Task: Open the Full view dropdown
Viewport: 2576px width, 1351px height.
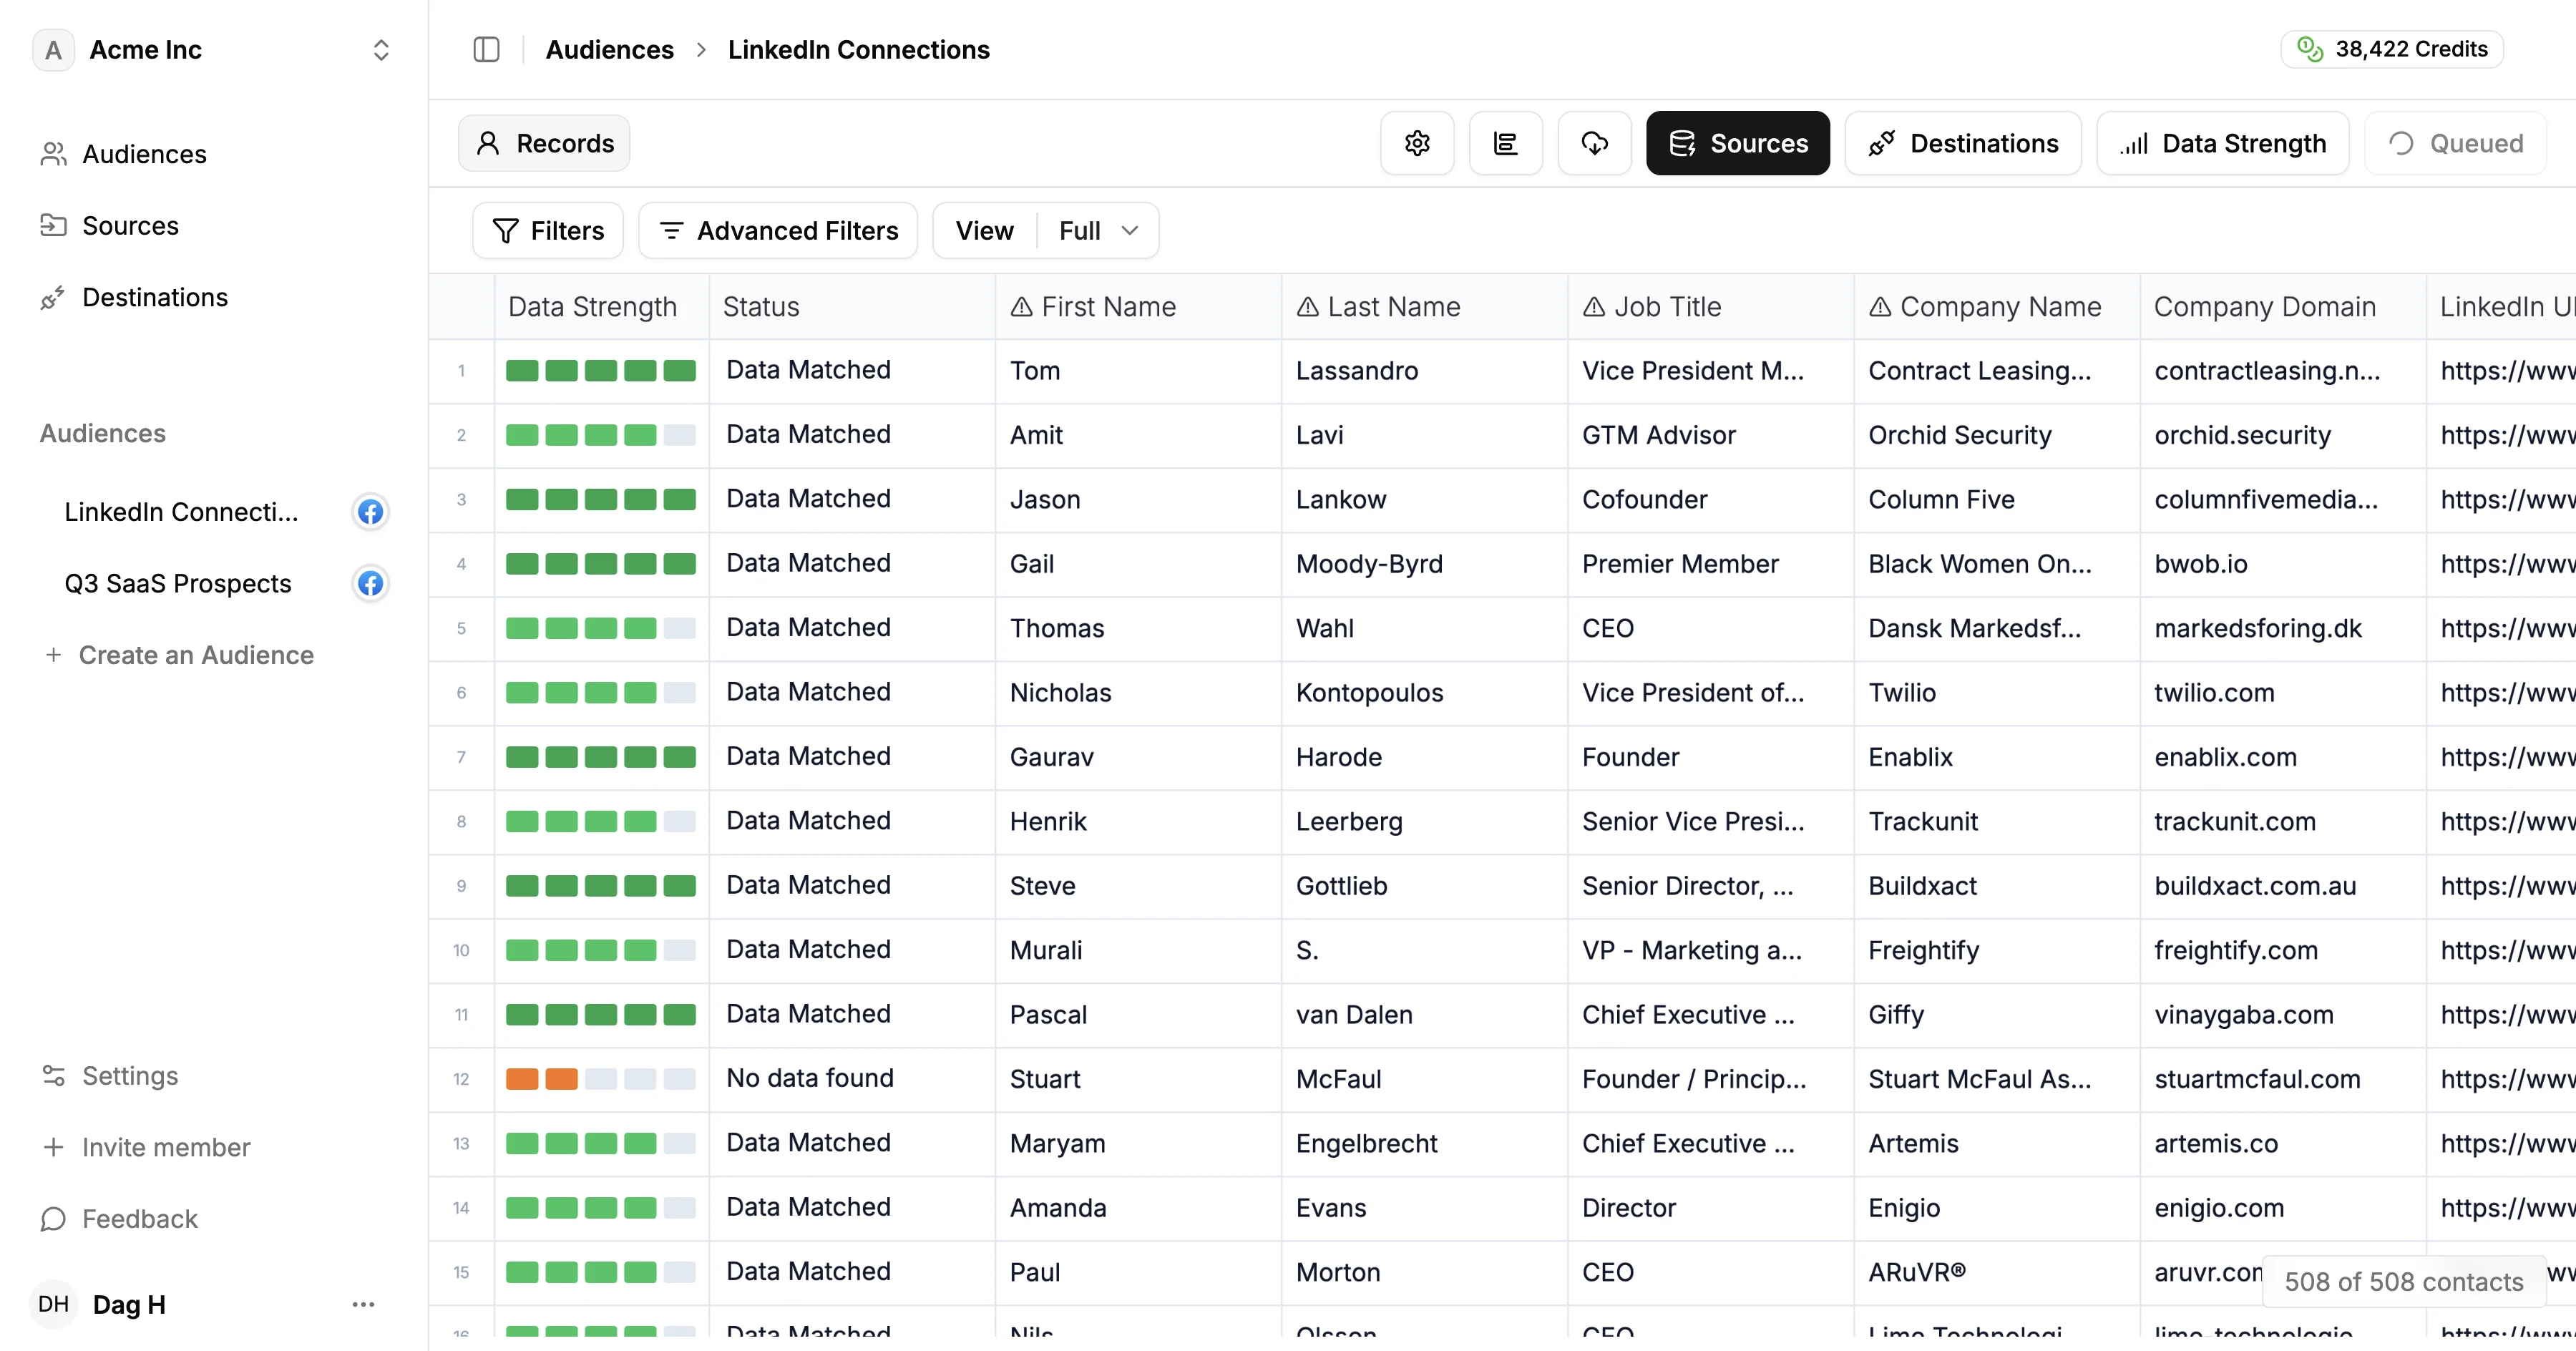Action: pos(1098,231)
